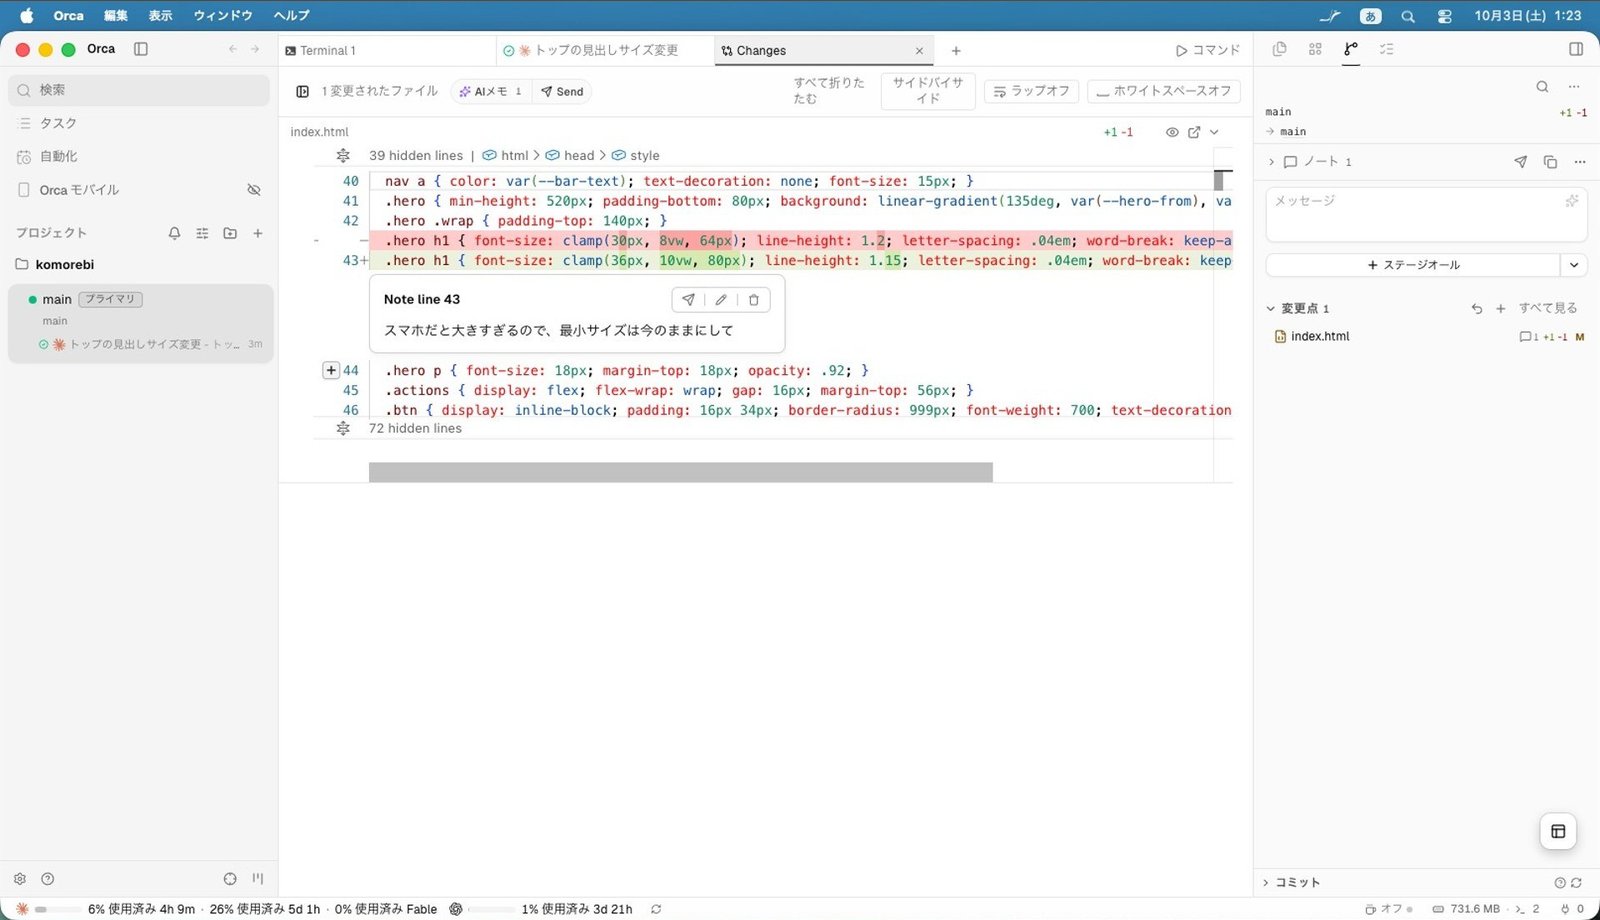
Task: Click すべて見る in changes
Action: [1548, 309]
